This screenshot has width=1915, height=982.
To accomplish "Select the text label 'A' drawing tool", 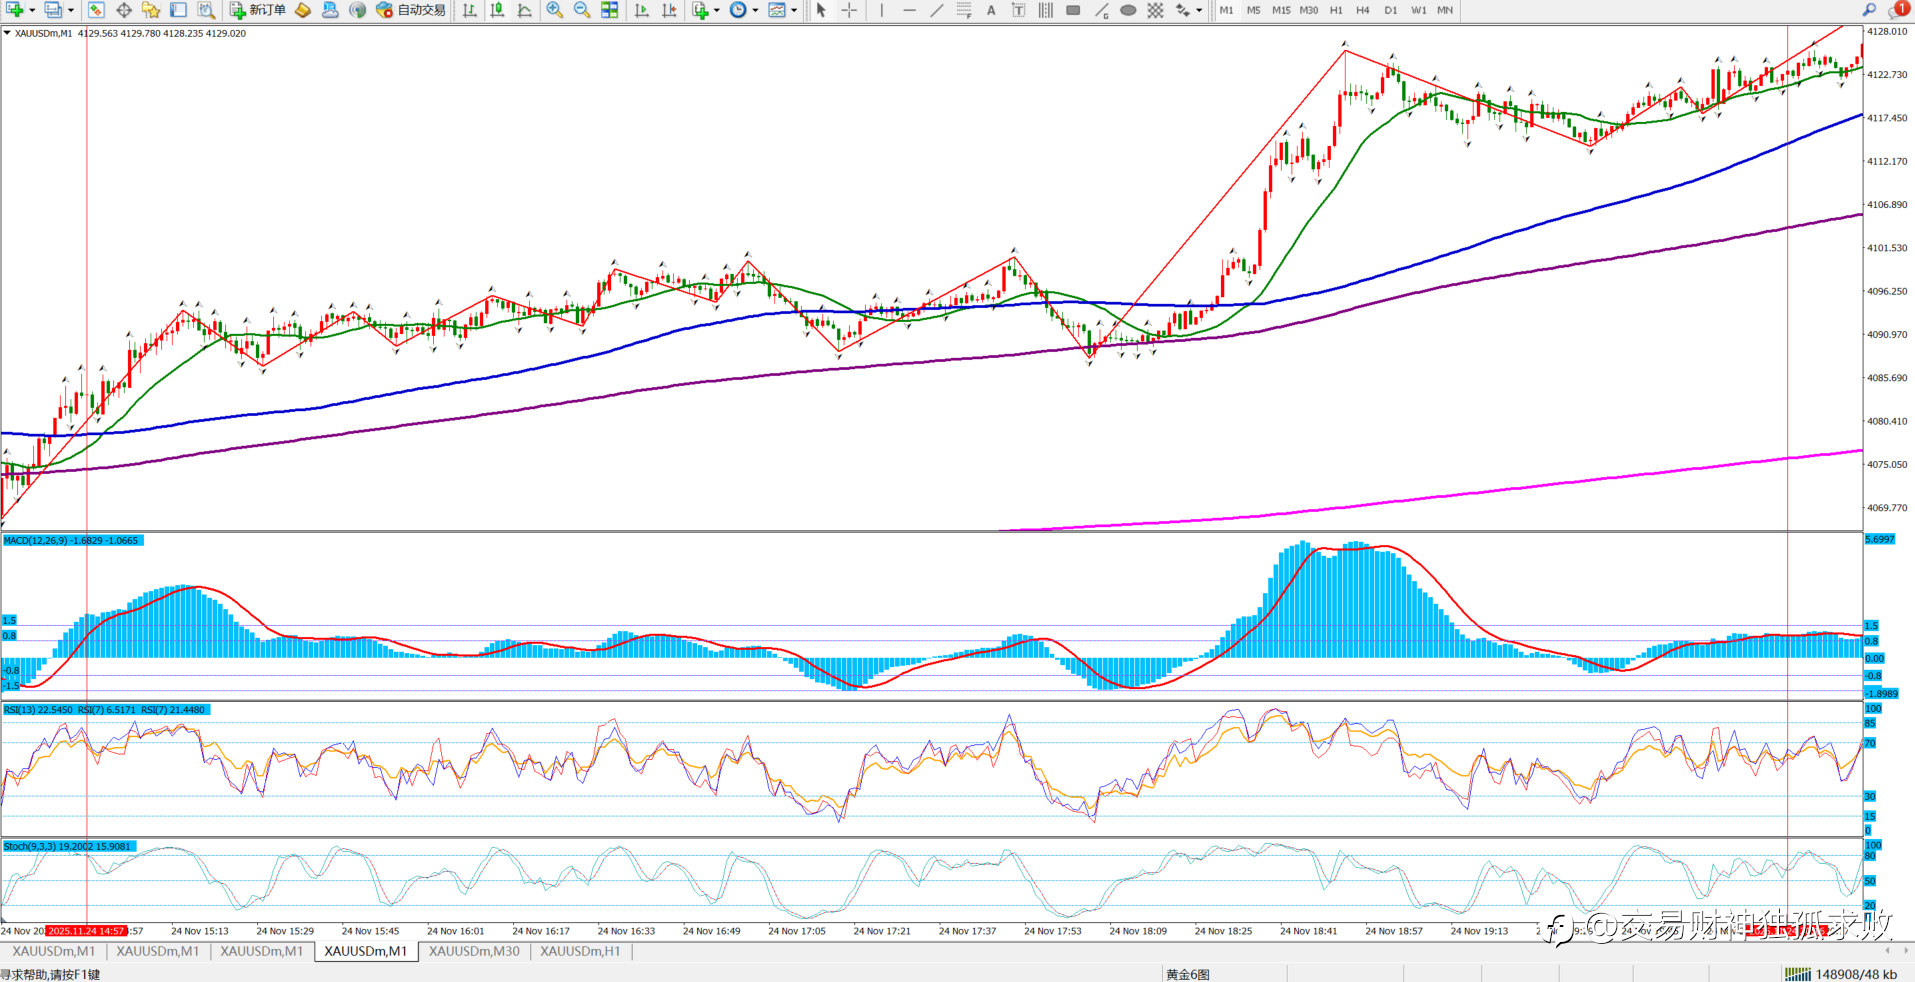I will tap(991, 10).
